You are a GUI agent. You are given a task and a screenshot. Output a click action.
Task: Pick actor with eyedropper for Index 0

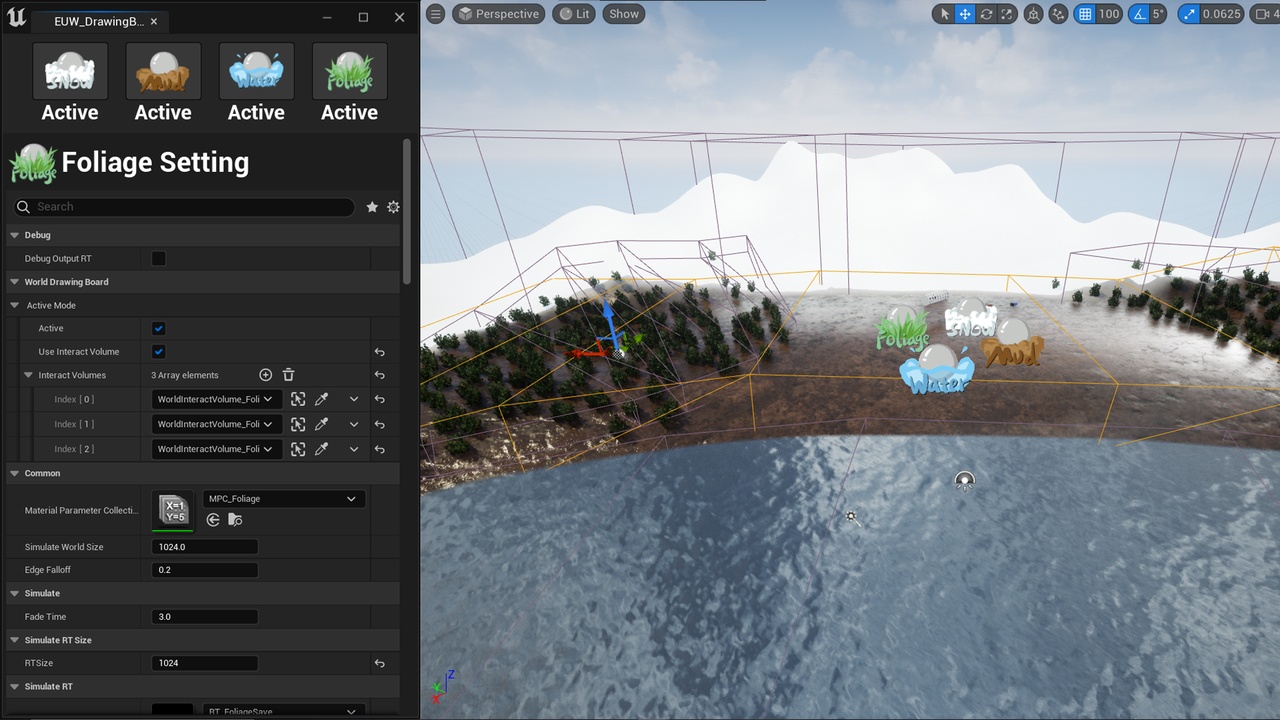tap(321, 399)
